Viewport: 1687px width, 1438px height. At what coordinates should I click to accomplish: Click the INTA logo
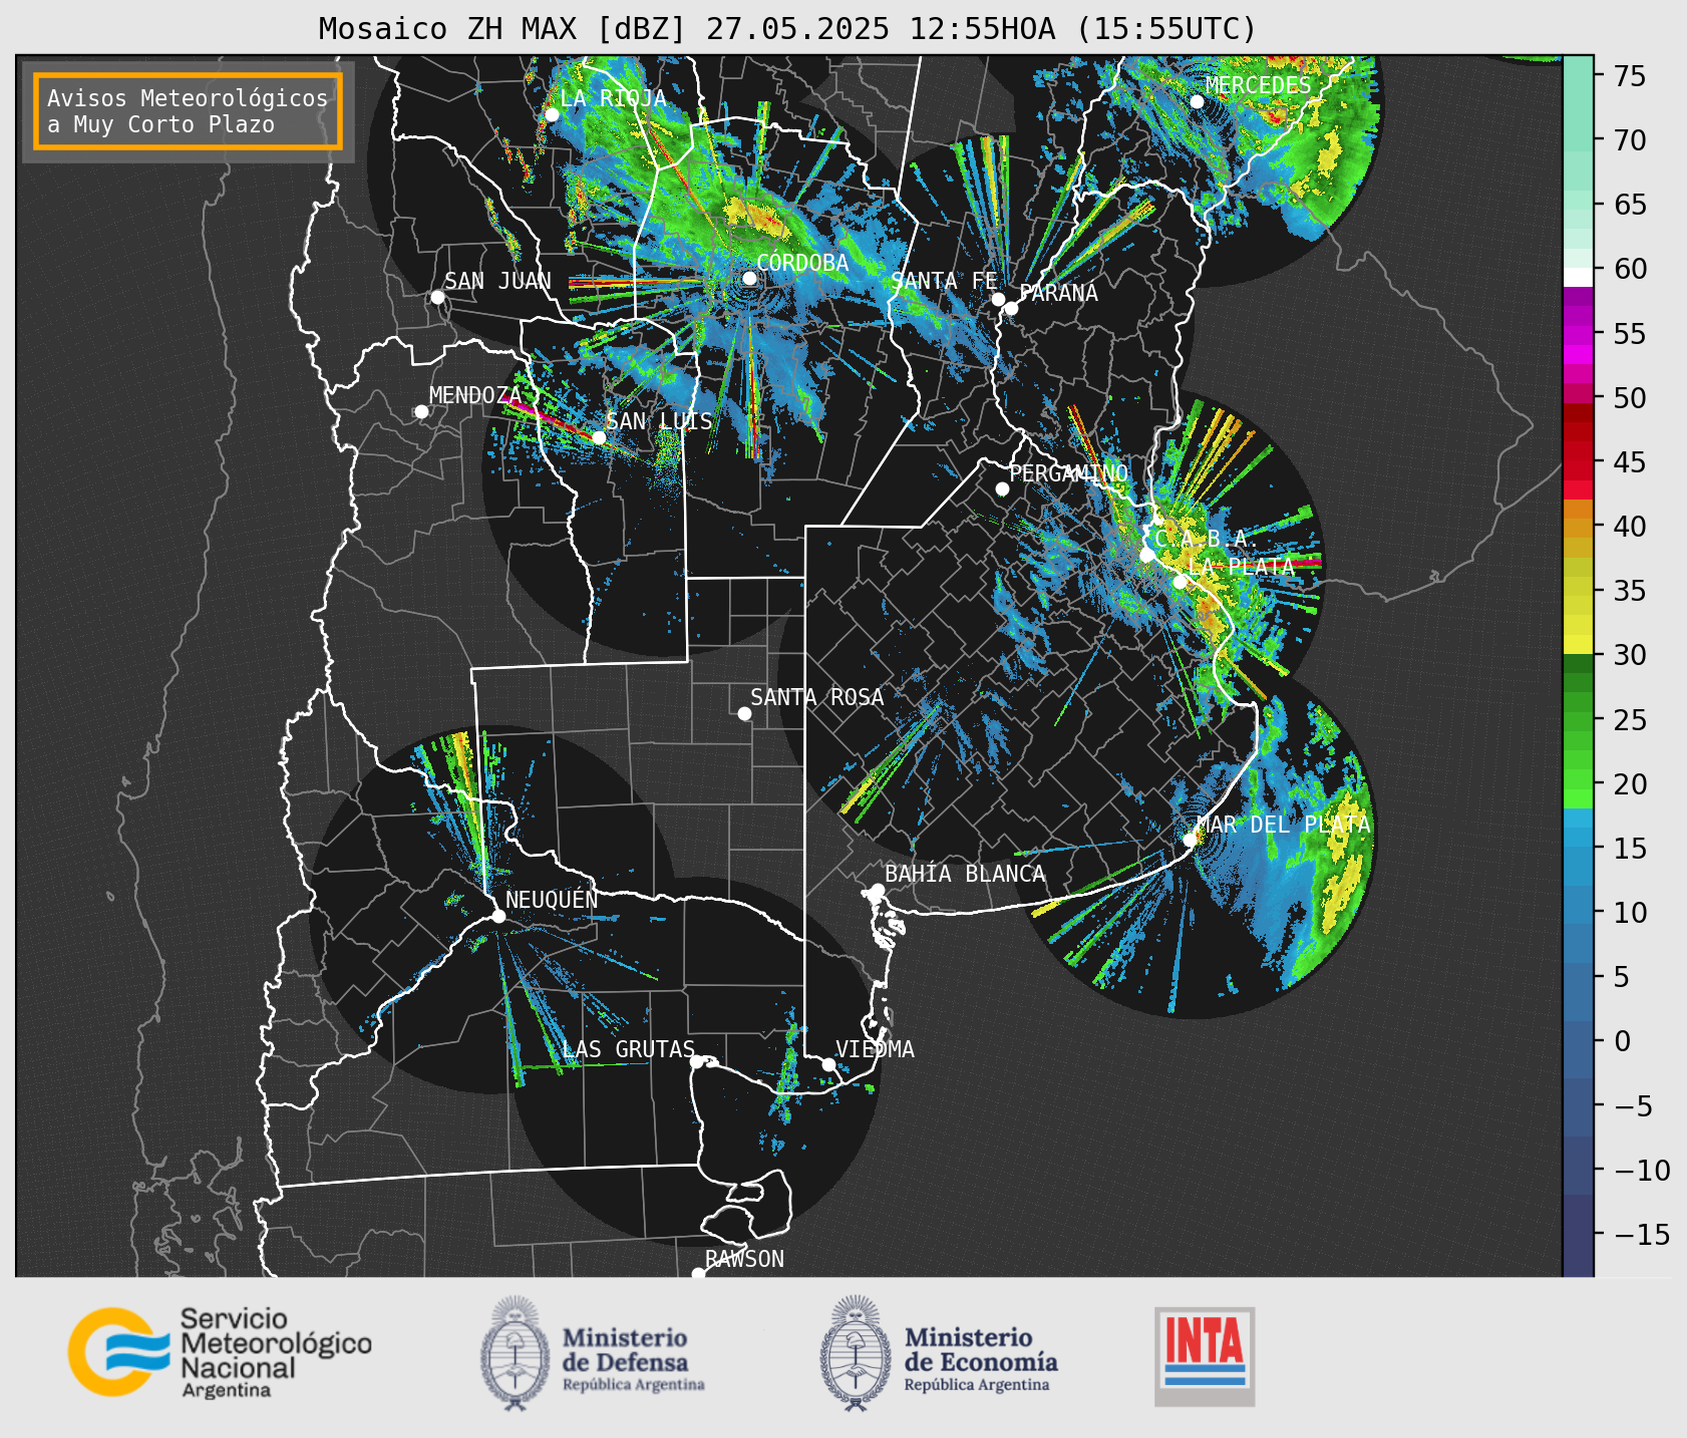click(x=1205, y=1356)
